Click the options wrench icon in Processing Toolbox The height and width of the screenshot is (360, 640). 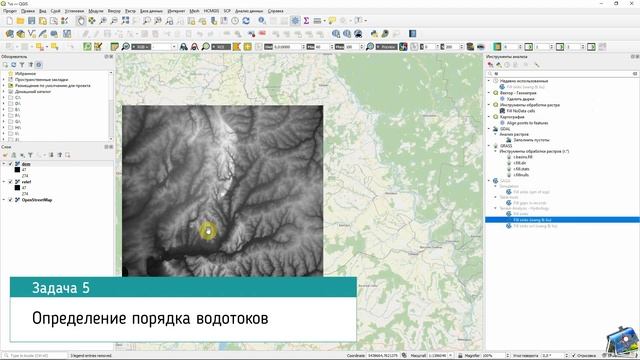[537, 65]
